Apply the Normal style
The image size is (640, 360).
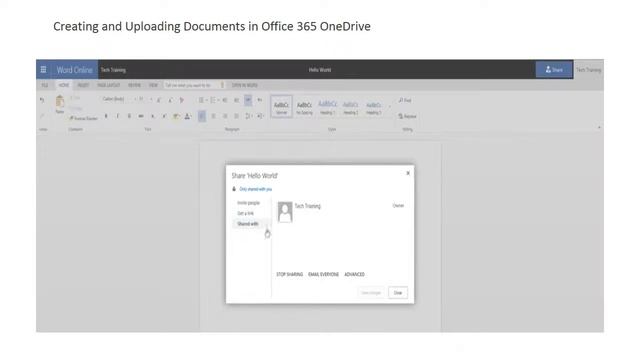click(281, 107)
